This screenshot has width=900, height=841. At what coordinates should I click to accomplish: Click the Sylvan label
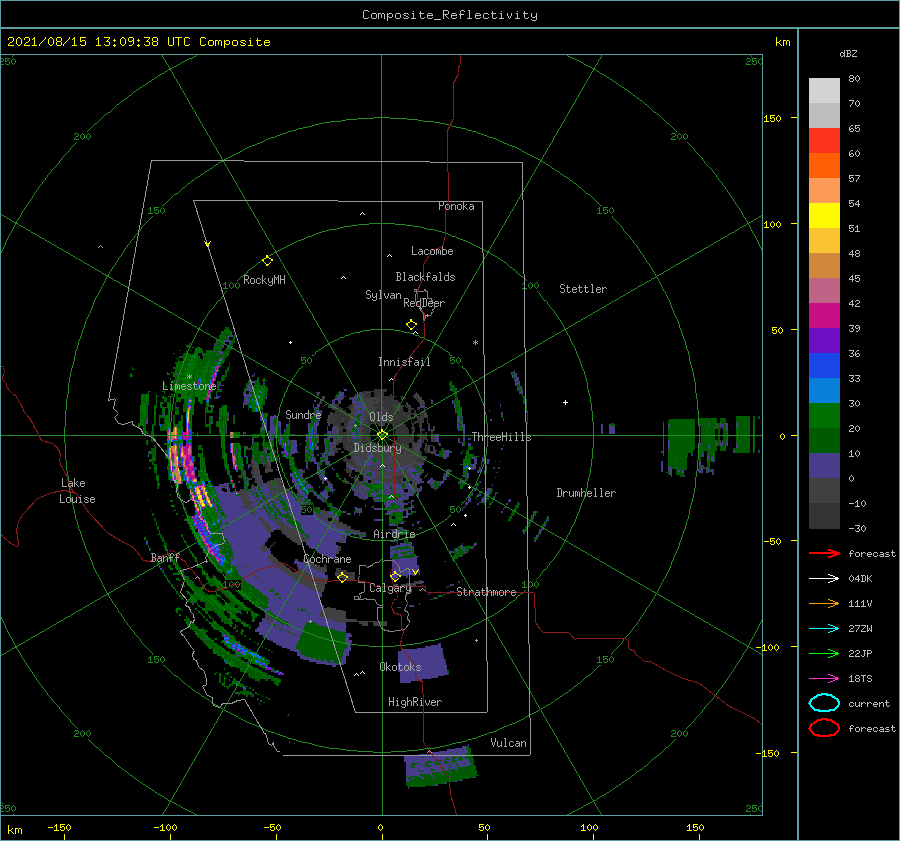tap(383, 295)
